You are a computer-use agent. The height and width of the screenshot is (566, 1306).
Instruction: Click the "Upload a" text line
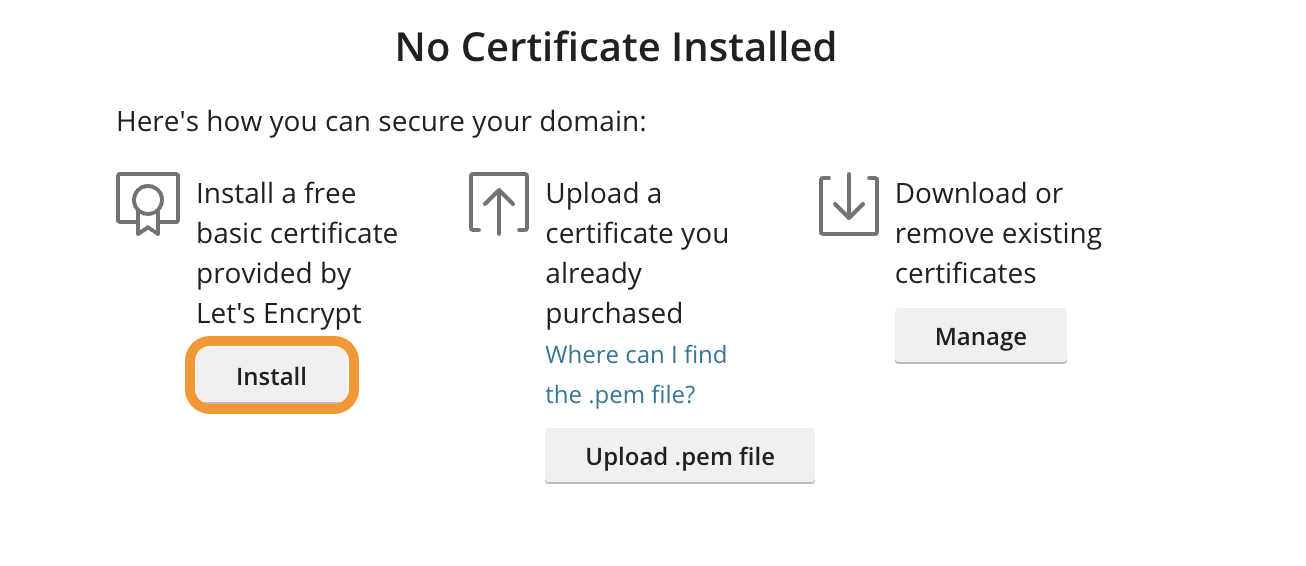pyautogui.click(x=603, y=193)
